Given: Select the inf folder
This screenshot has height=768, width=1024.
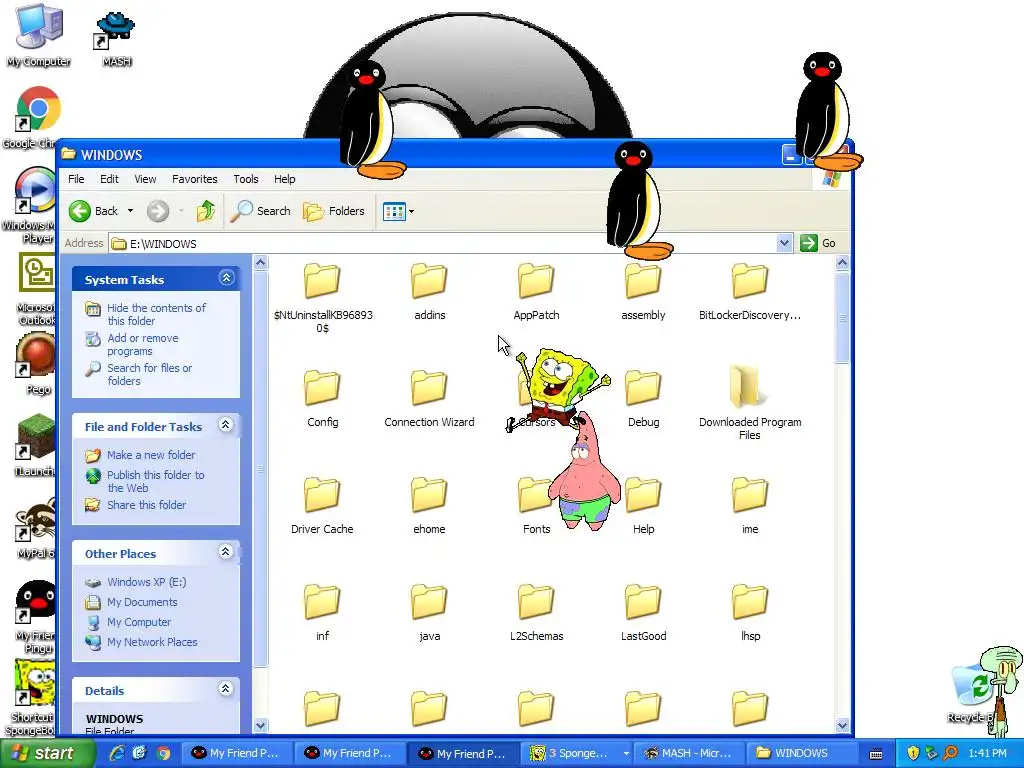Looking at the screenshot, I should click(322, 613).
